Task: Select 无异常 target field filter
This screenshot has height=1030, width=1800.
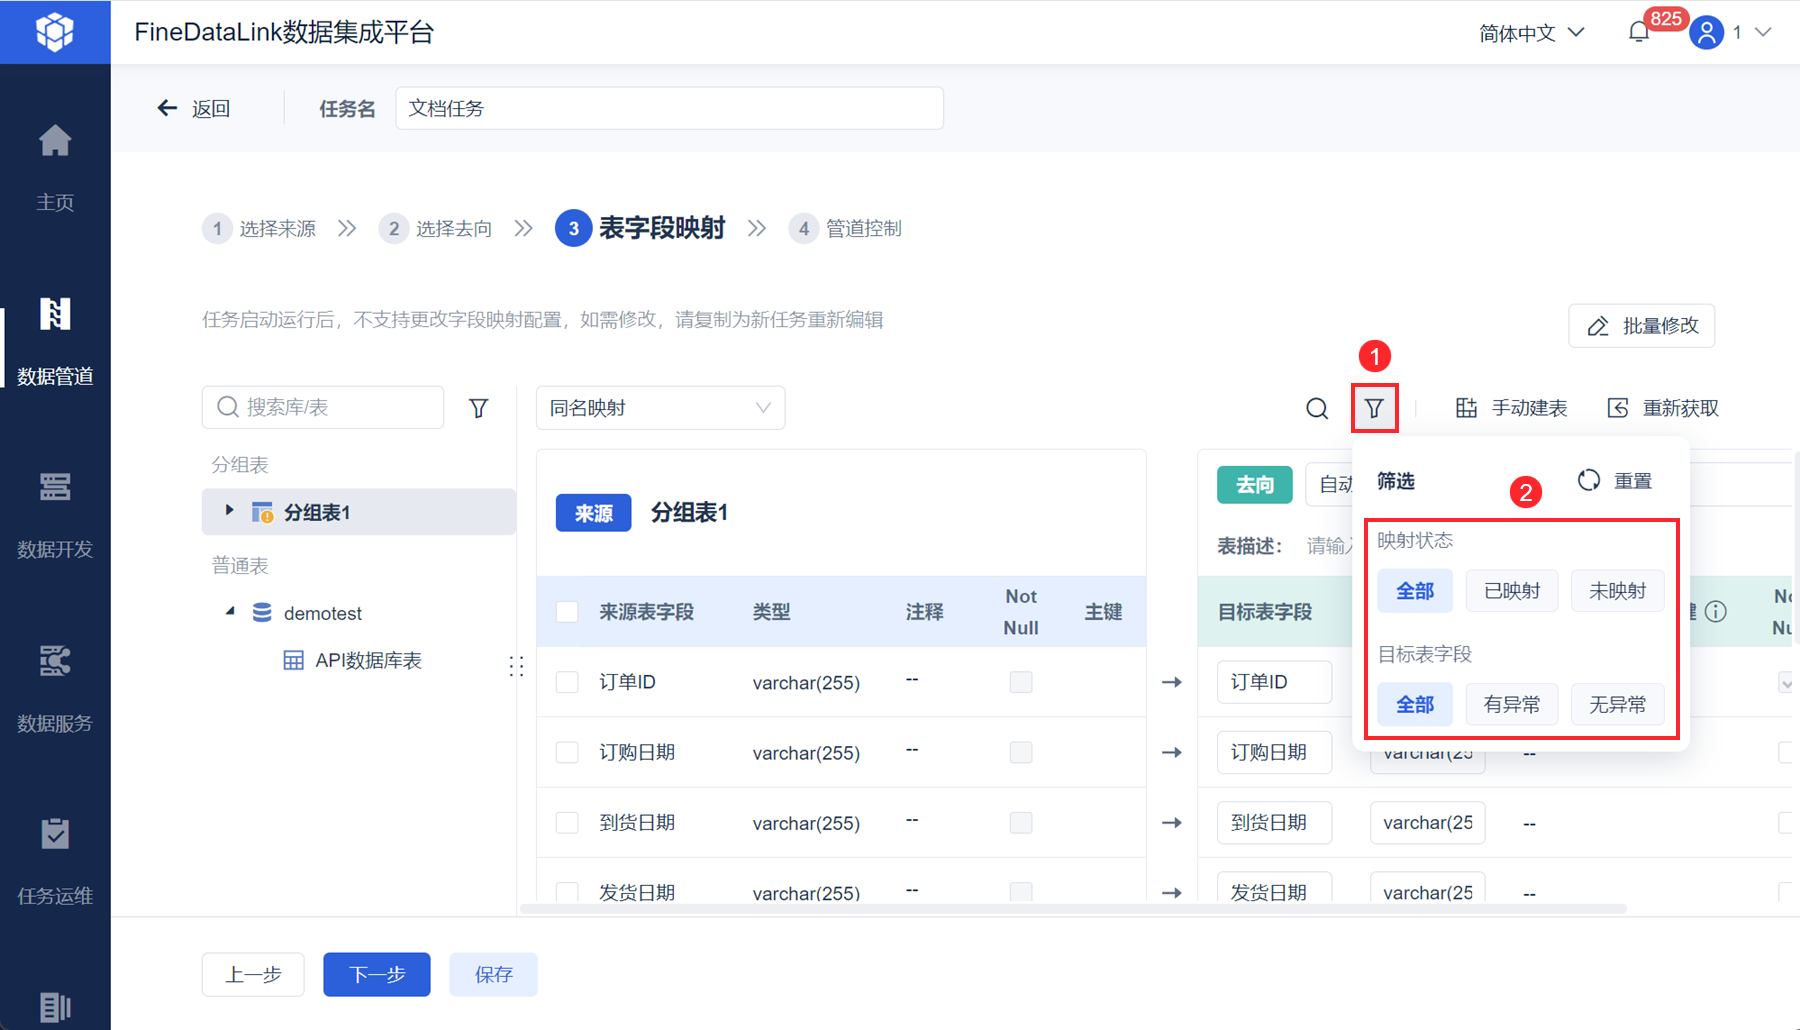Action: tap(1617, 705)
